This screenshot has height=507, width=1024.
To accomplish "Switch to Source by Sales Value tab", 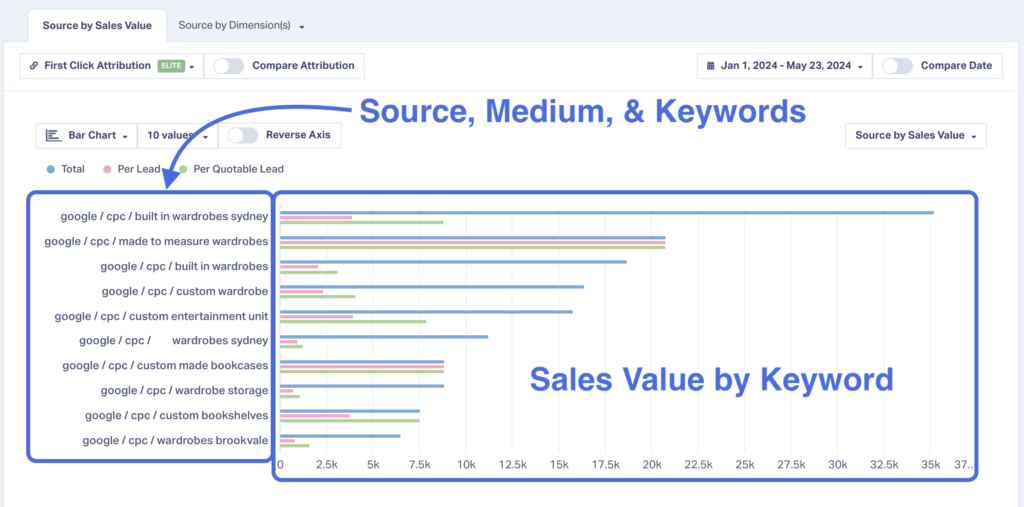I will click(x=97, y=25).
